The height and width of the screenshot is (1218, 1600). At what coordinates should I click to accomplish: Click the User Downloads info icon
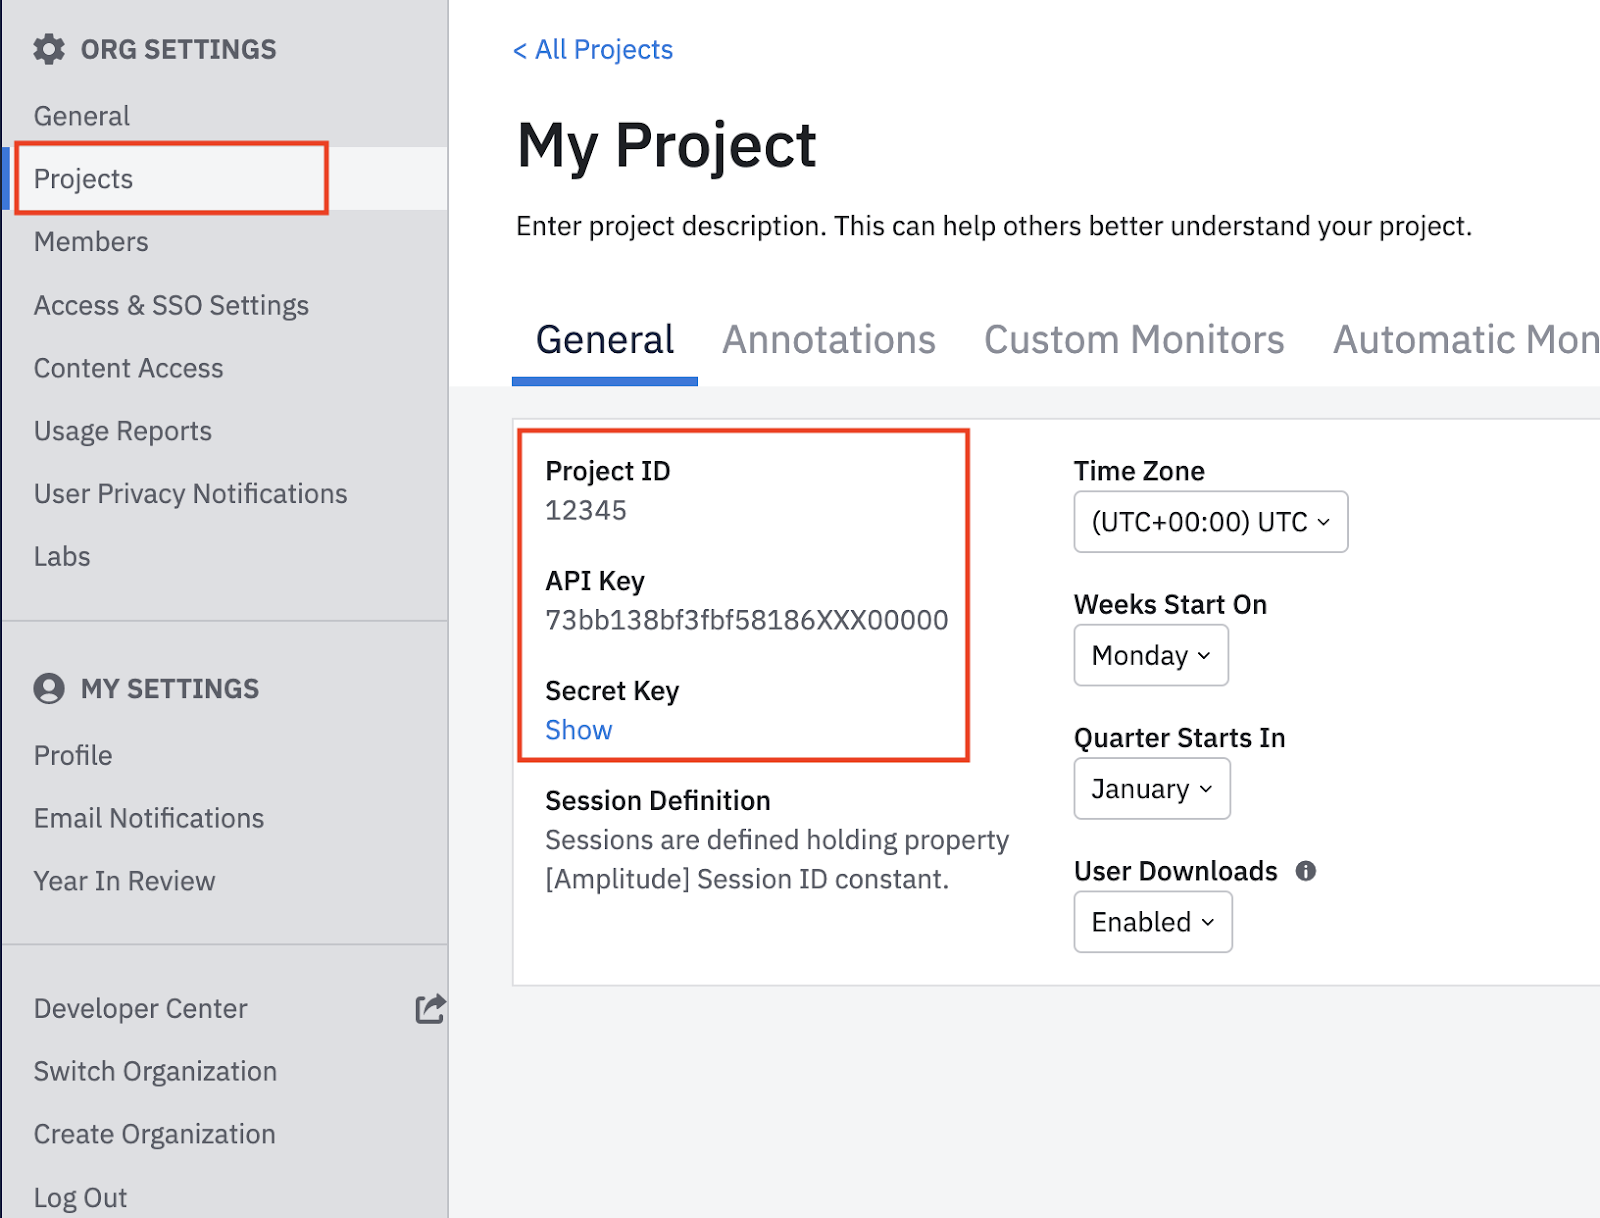pyautogui.click(x=1305, y=871)
